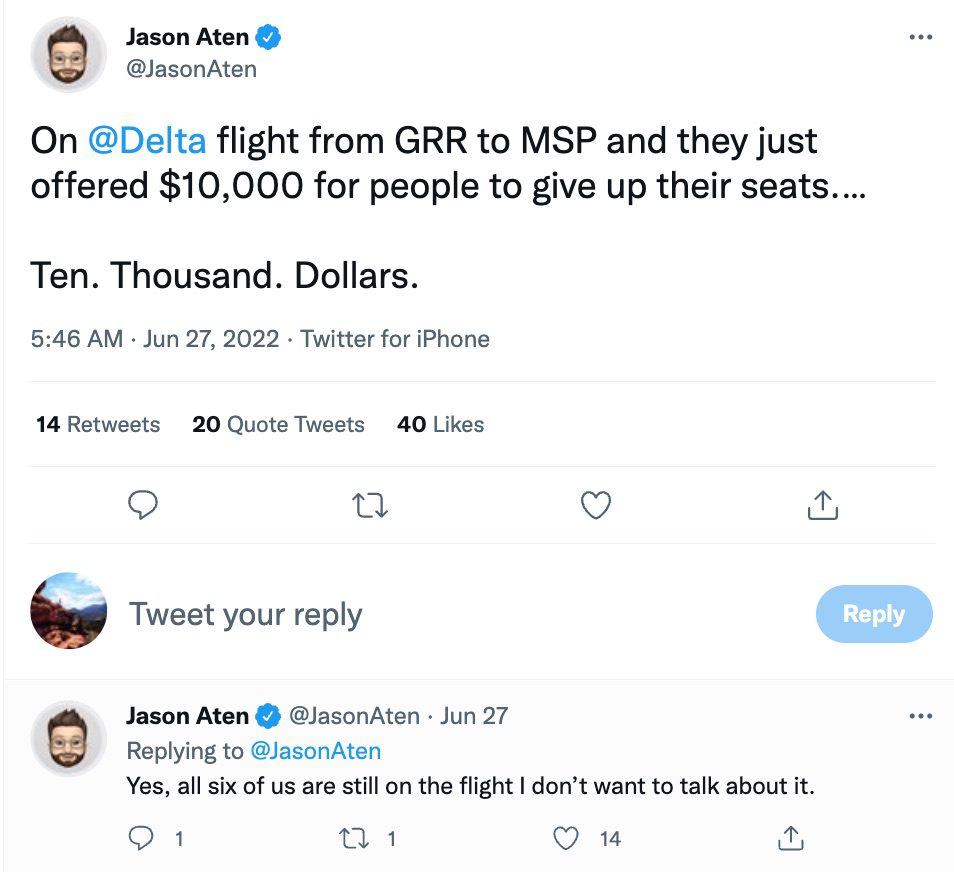Share the main tweet via share icon

point(822,505)
